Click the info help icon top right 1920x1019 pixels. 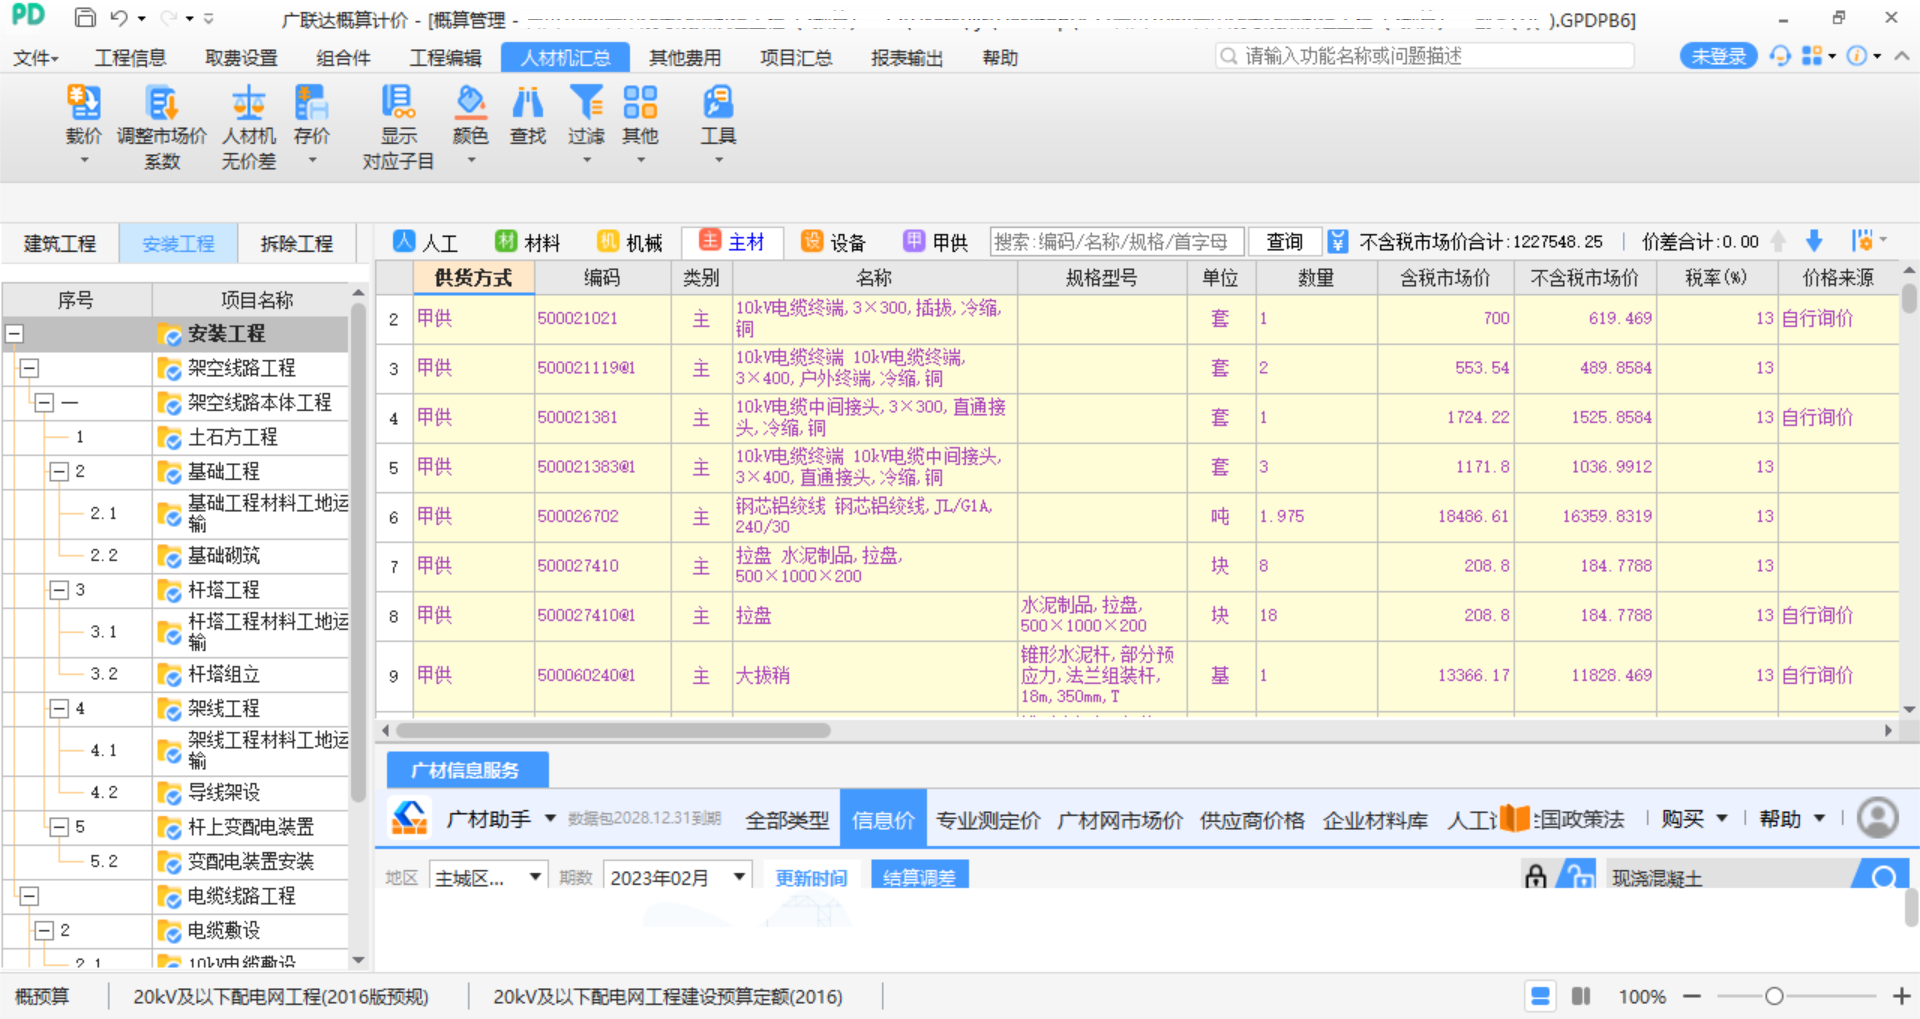[x=1856, y=56]
